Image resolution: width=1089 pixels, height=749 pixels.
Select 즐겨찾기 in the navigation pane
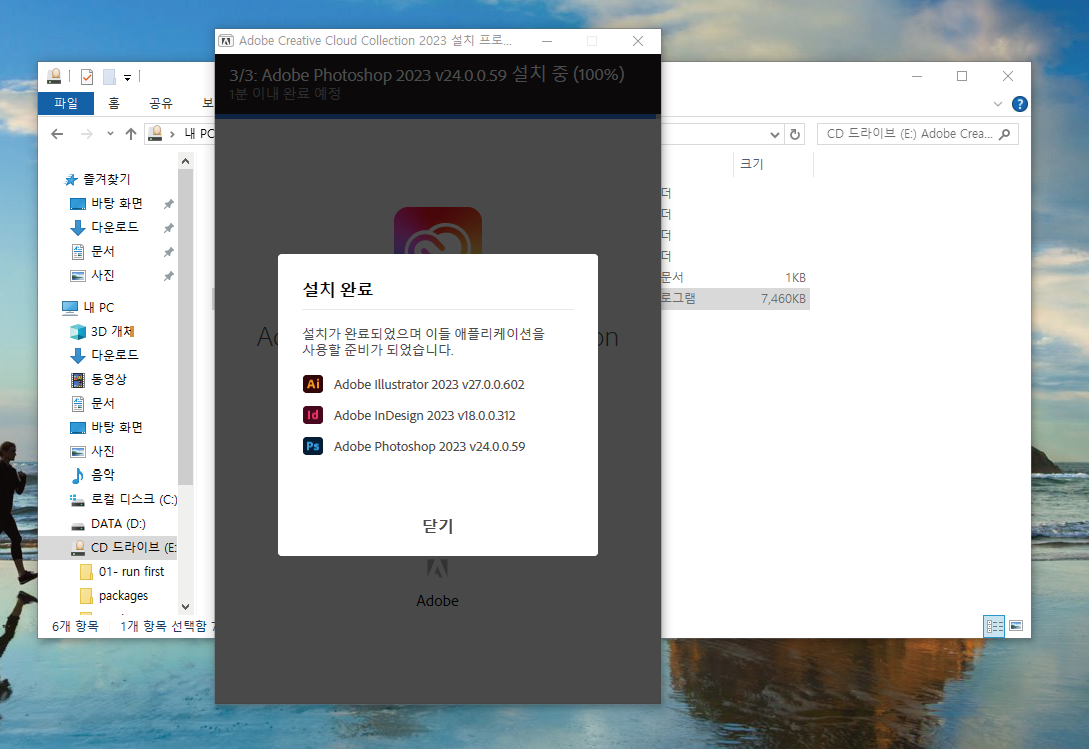click(x=106, y=179)
